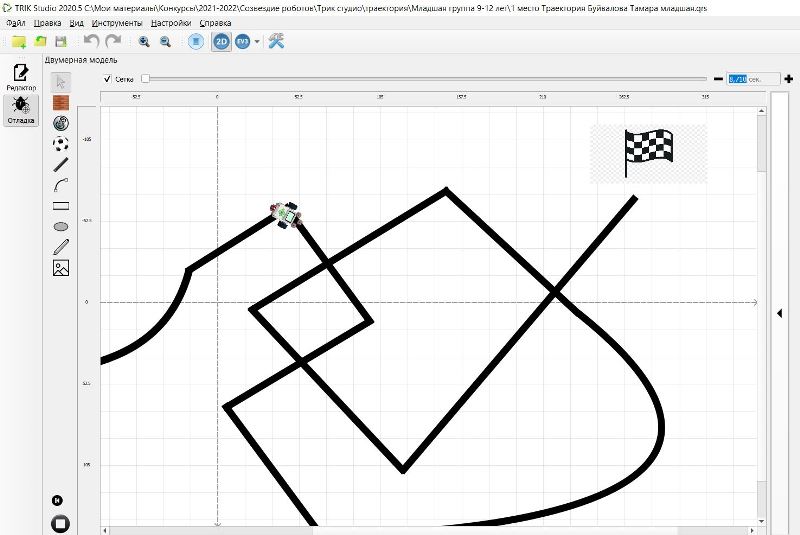Screen dimensions: 800x535
Task: Toggle the 2D model view button
Action: pos(221,41)
